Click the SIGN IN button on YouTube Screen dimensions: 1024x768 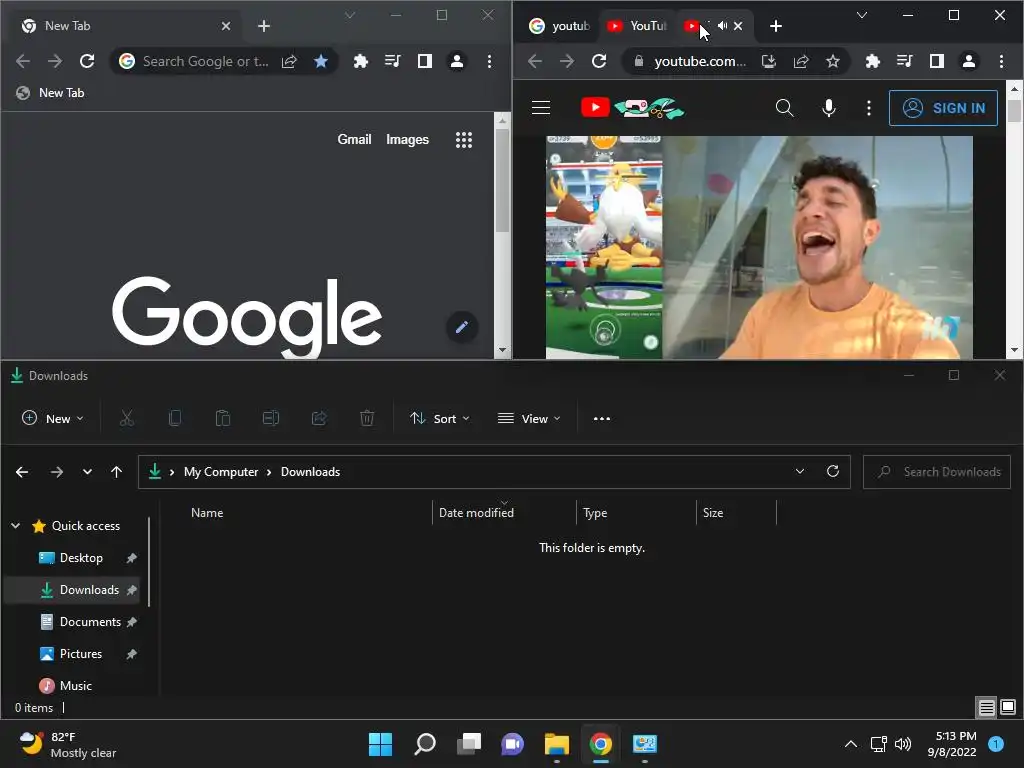[x=943, y=108]
